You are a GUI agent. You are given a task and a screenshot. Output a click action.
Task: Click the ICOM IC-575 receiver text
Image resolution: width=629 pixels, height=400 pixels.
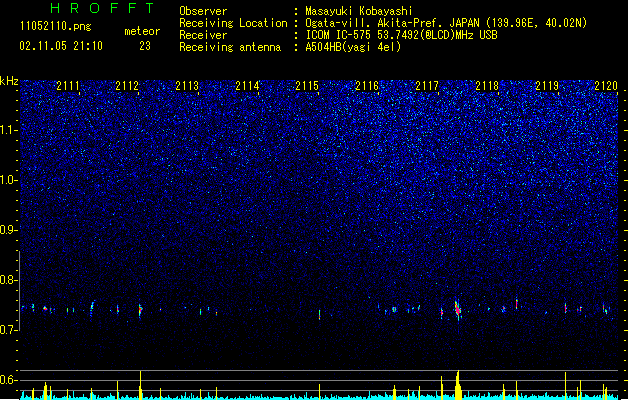click(401, 35)
